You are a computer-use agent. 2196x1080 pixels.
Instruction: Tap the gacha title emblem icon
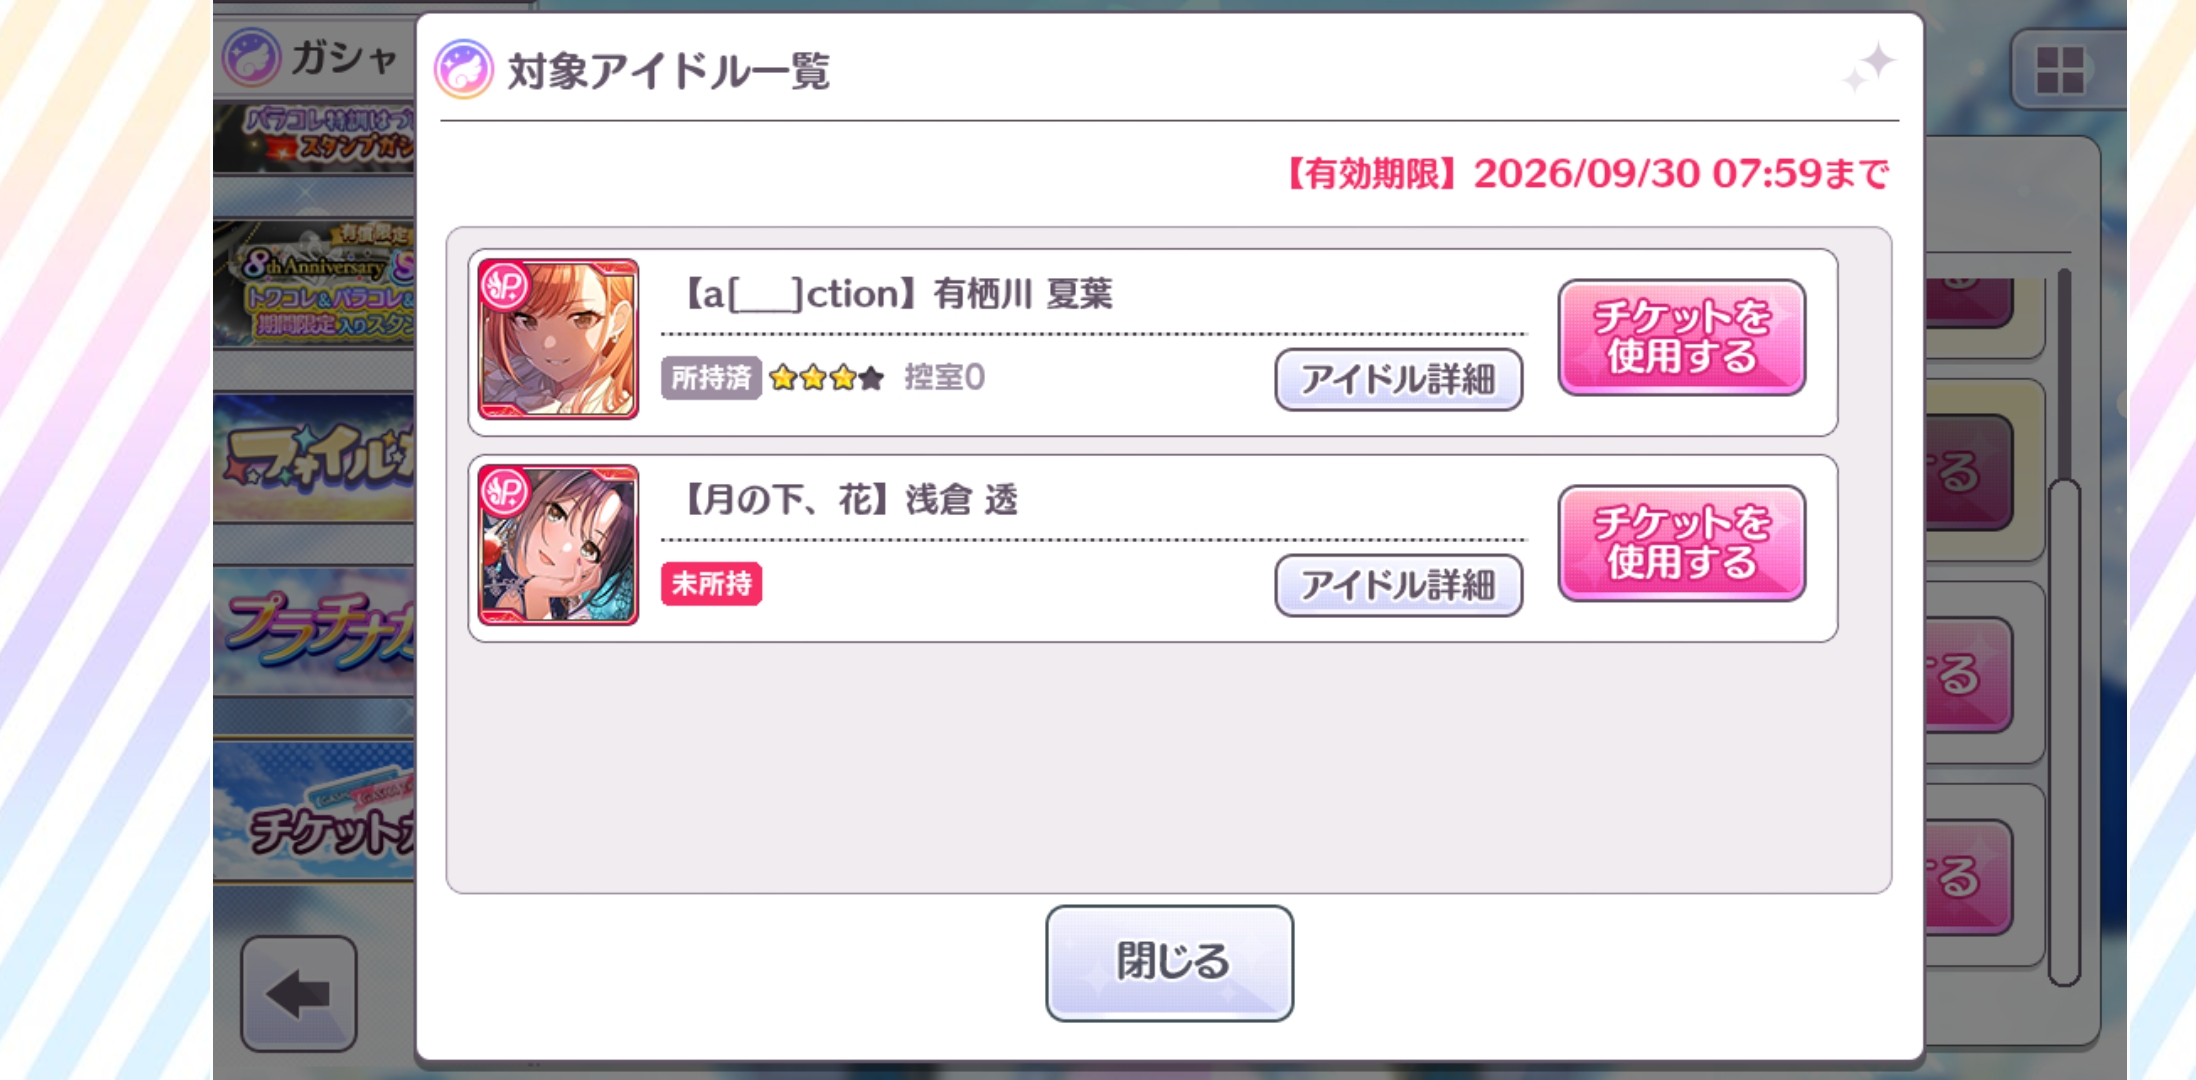(x=251, y=57)
